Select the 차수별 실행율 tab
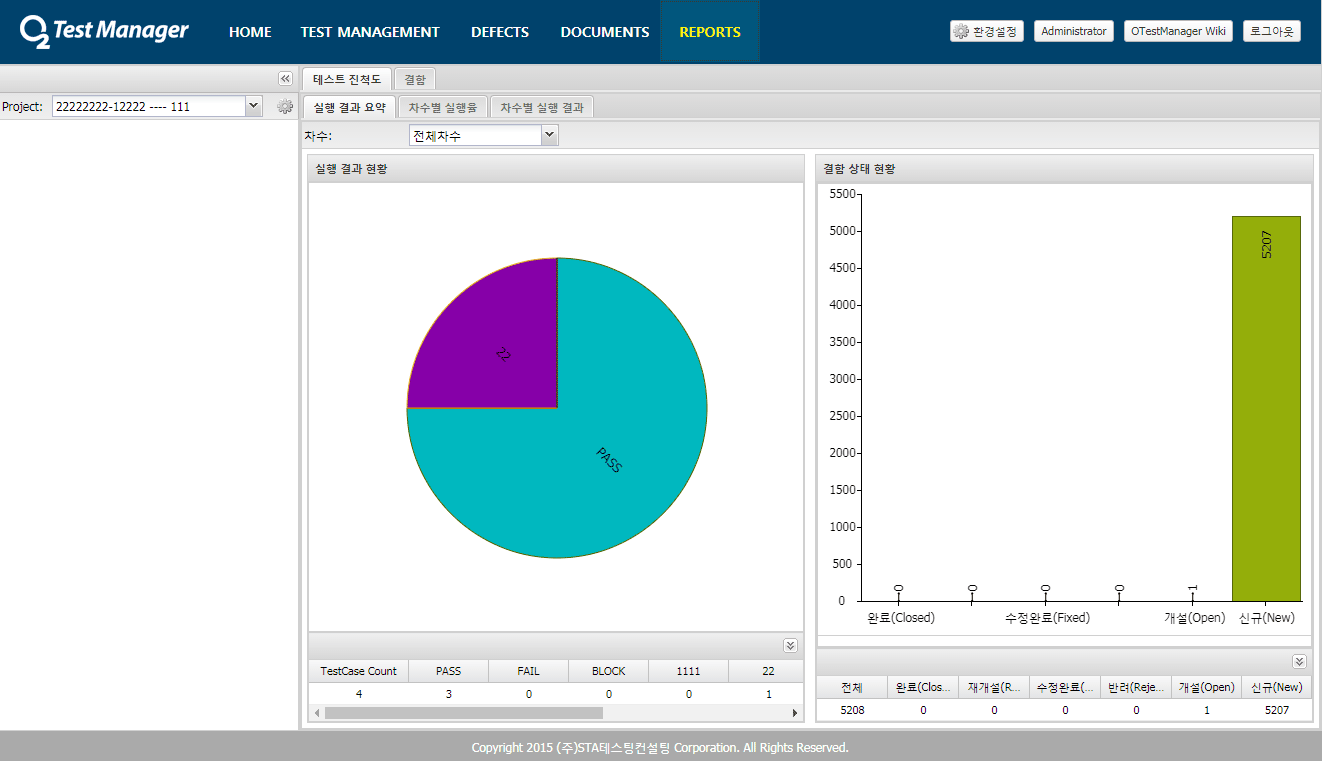1322x761 pixels. pos(443,107)
